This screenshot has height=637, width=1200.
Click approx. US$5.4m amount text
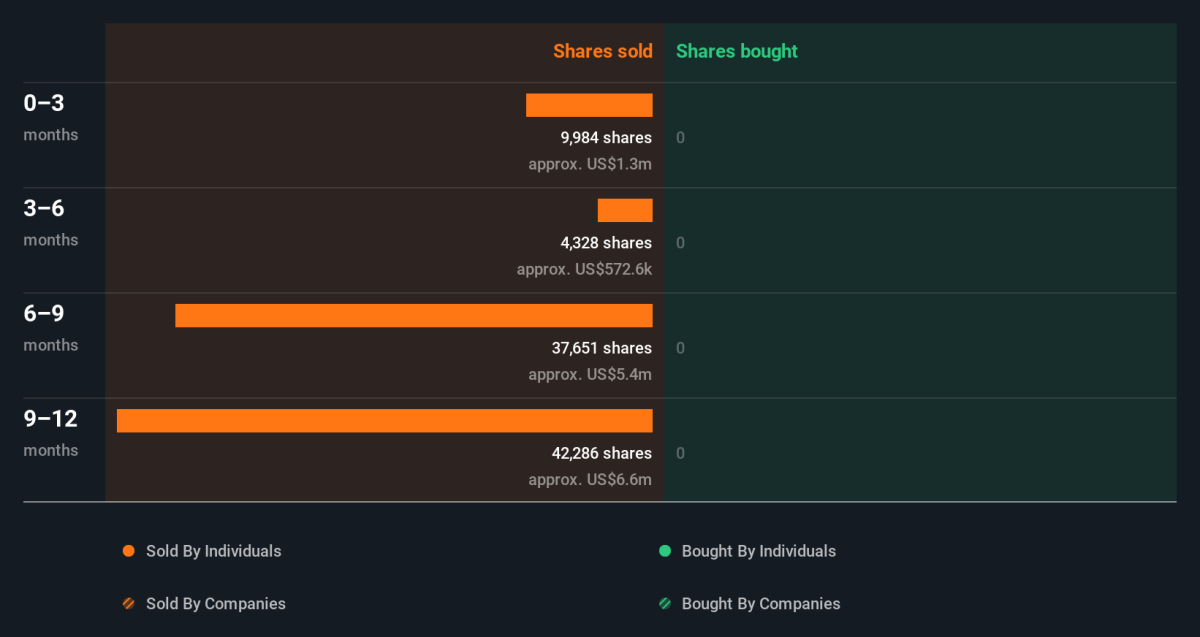590,375
